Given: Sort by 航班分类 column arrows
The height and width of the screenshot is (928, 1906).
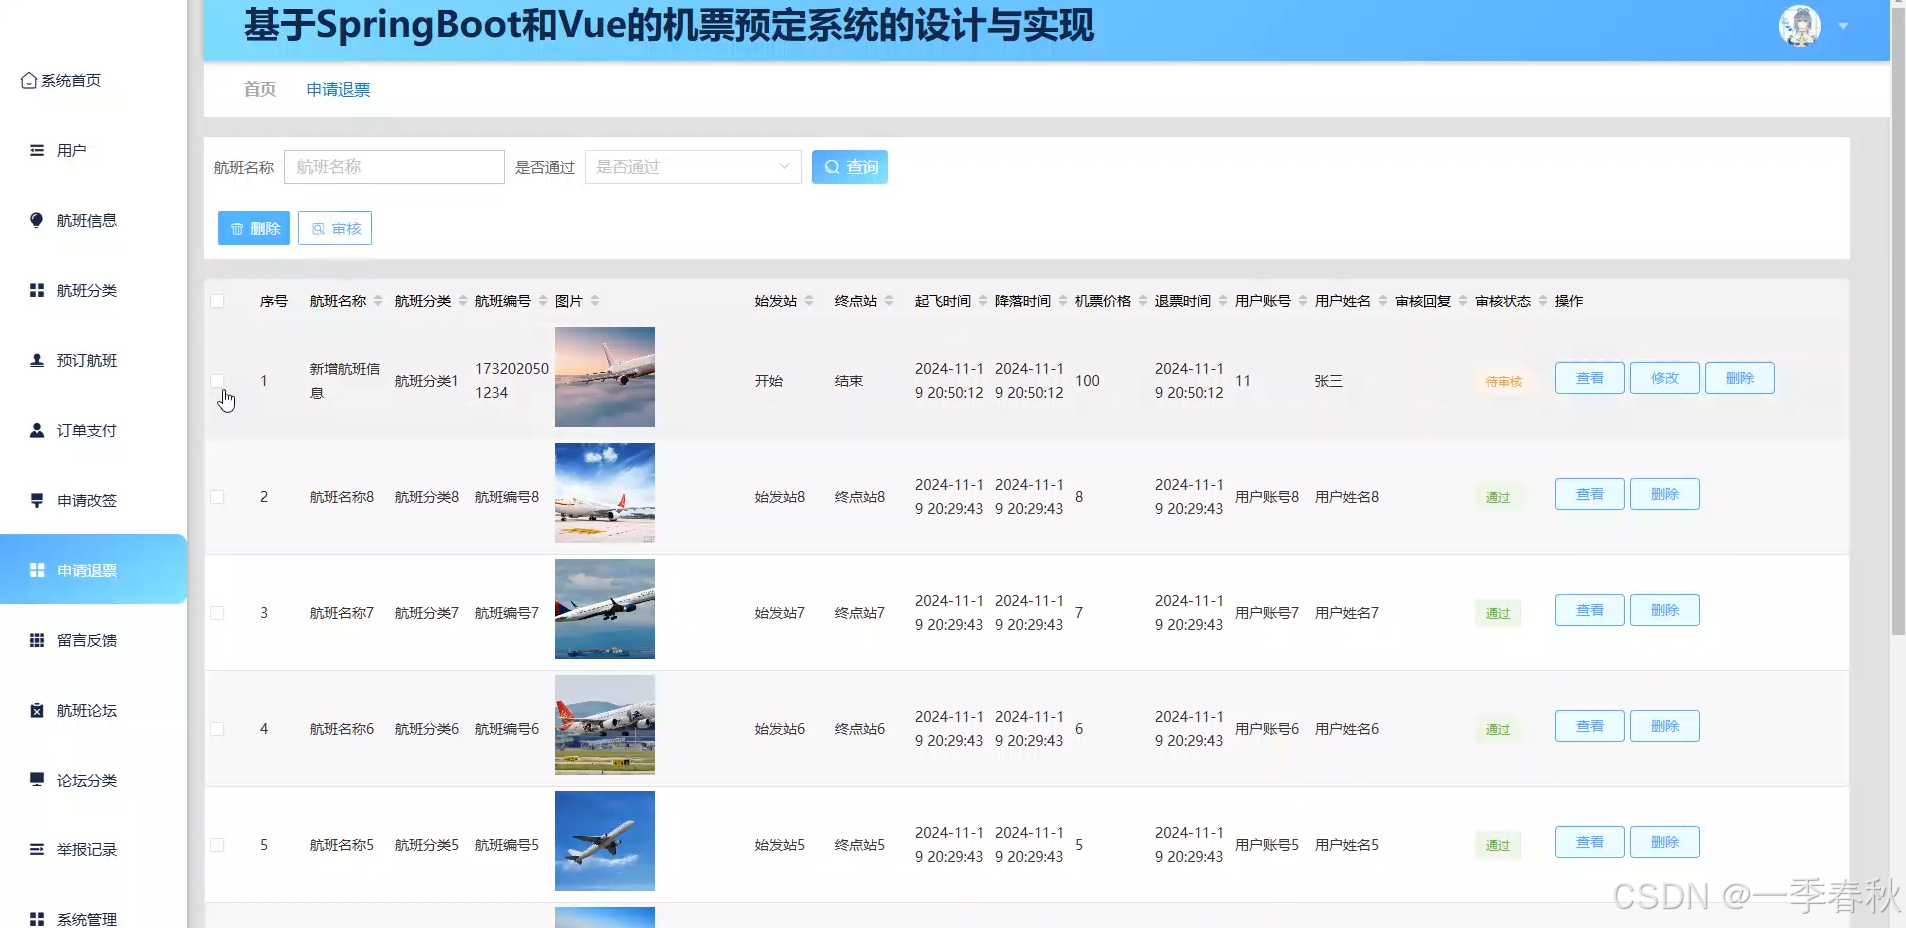Looking at the screenshot, I should 463,301.
